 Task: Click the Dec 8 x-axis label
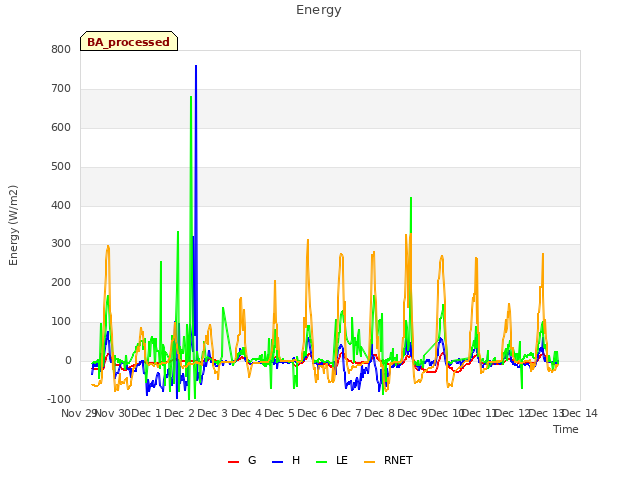379,413
